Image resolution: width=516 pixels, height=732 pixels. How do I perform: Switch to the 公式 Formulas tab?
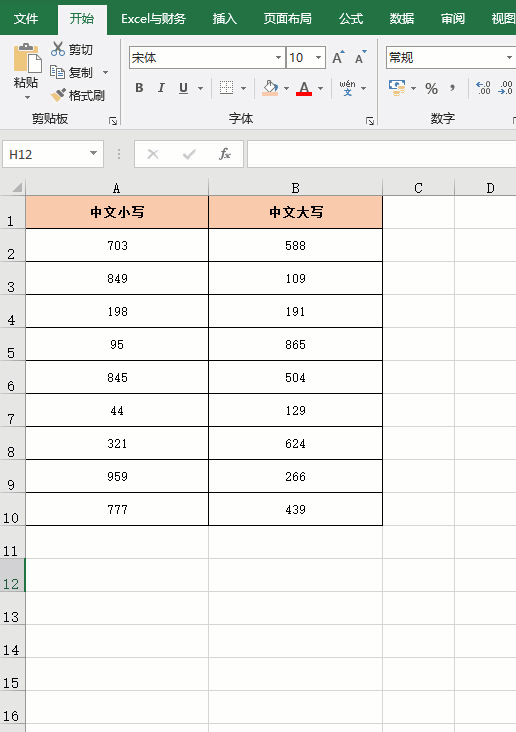pos(351,19)
